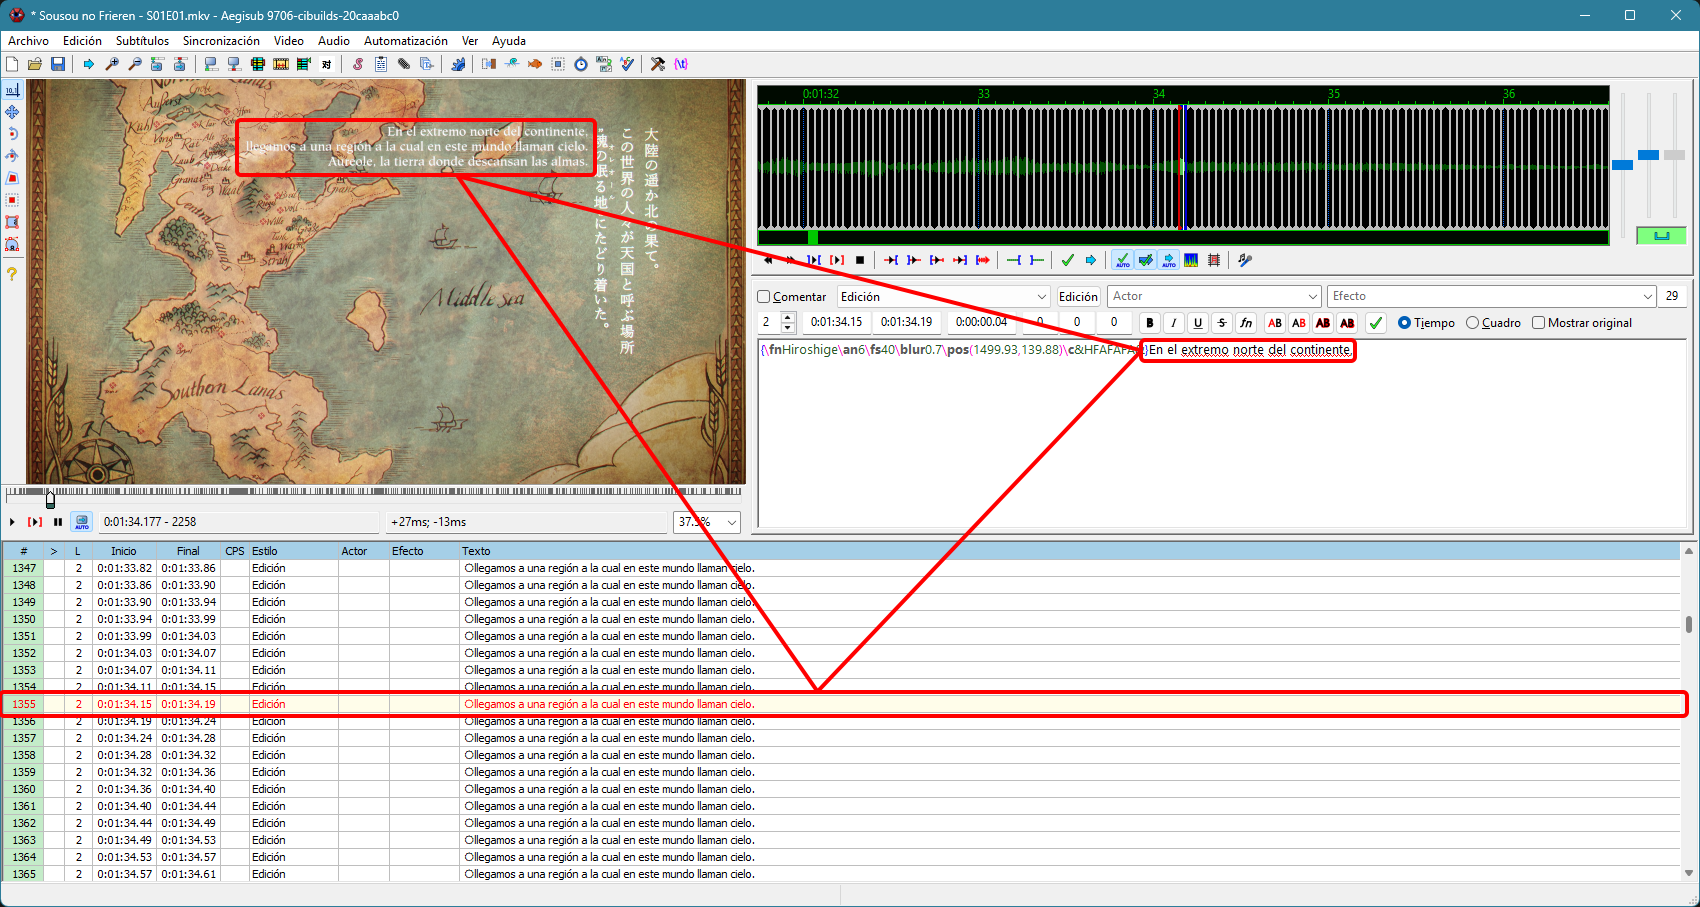Viewport: 1700px width, 907px height.
Task: Open the Styles Manager pink S icon
Action: 358,64
